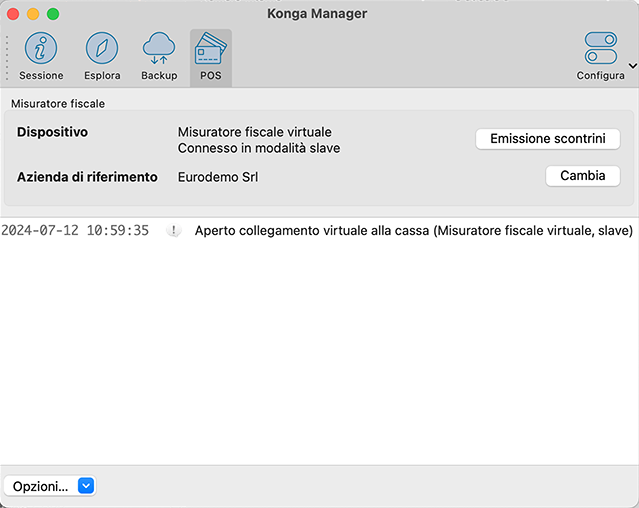Open the Configura settings
Screen dimensions: 639x508
[600, 56]
